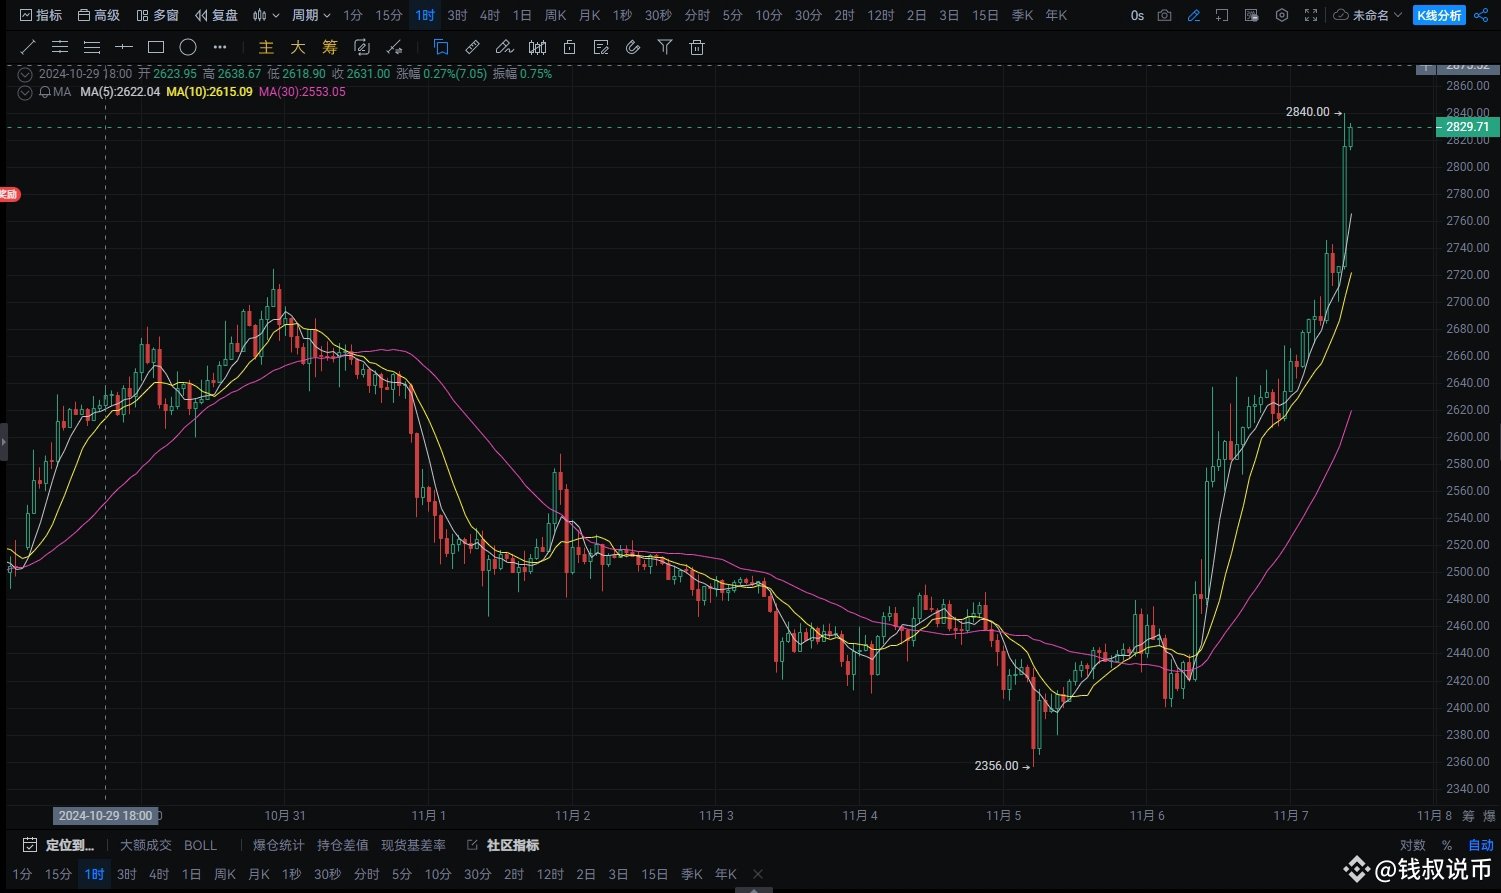Open 高级 advanced menu

(x=99, y=15)
